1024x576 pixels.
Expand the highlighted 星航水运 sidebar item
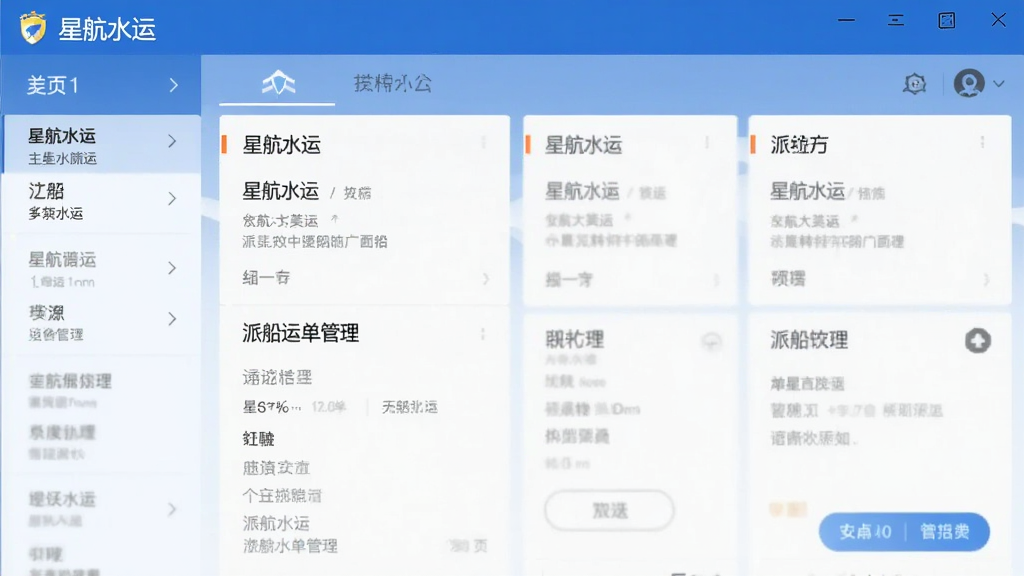tap(172, 141)
